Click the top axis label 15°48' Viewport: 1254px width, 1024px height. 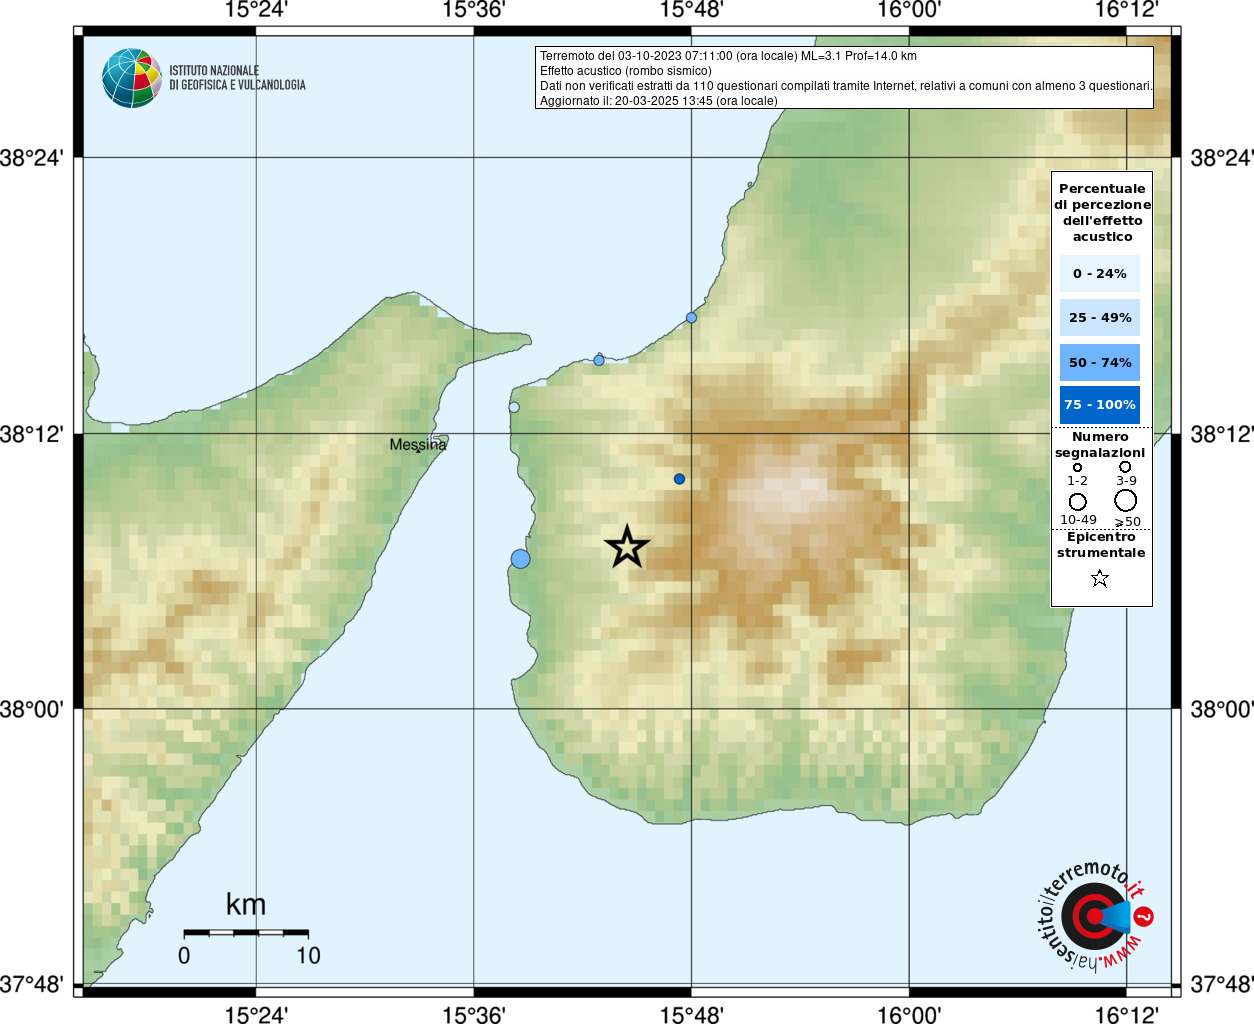point(691,10)
